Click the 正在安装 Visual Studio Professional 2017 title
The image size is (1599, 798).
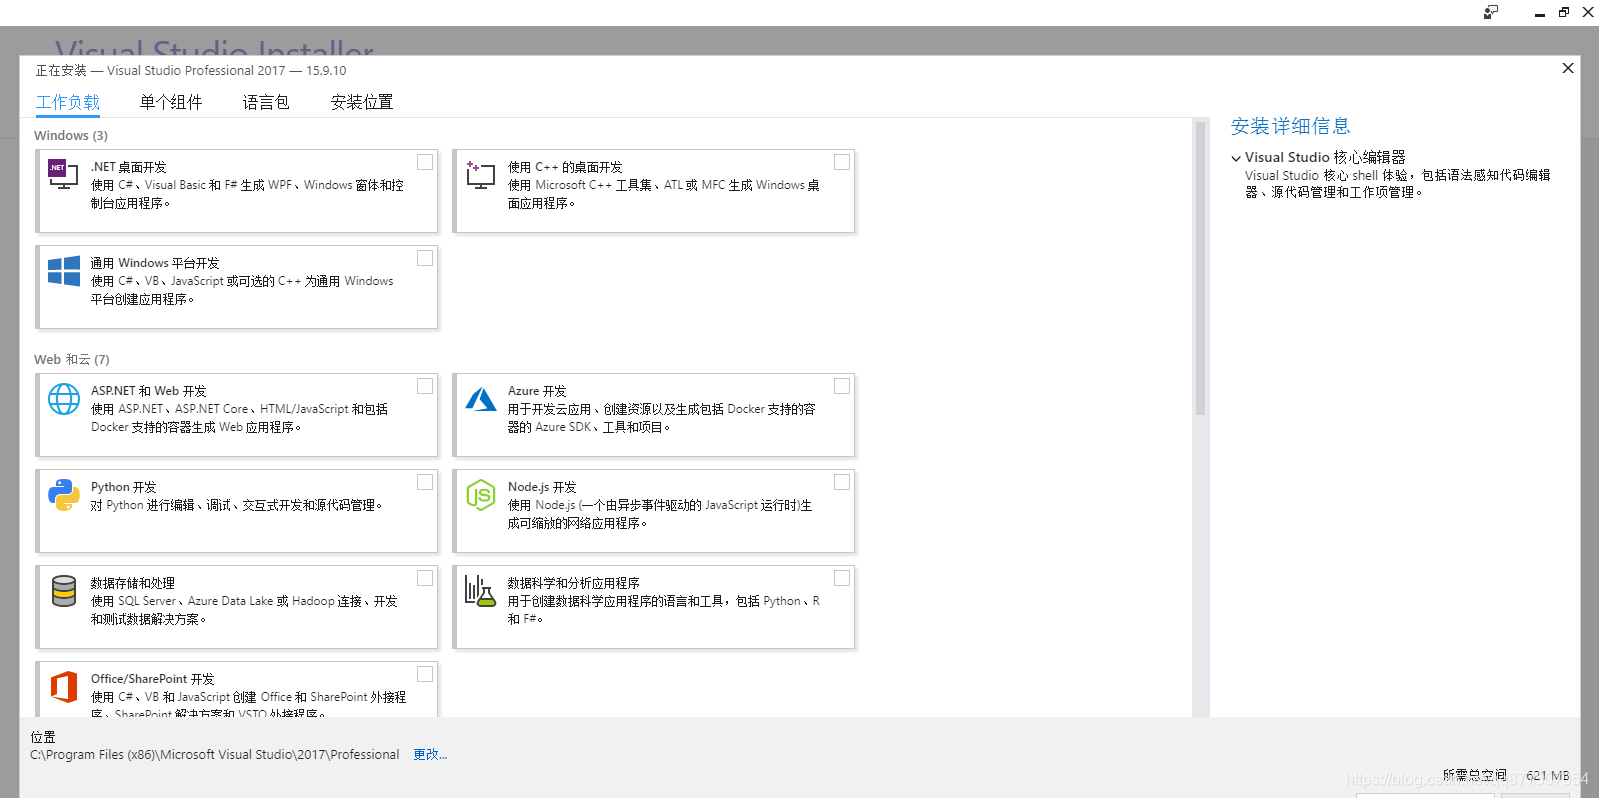point(191,71)
